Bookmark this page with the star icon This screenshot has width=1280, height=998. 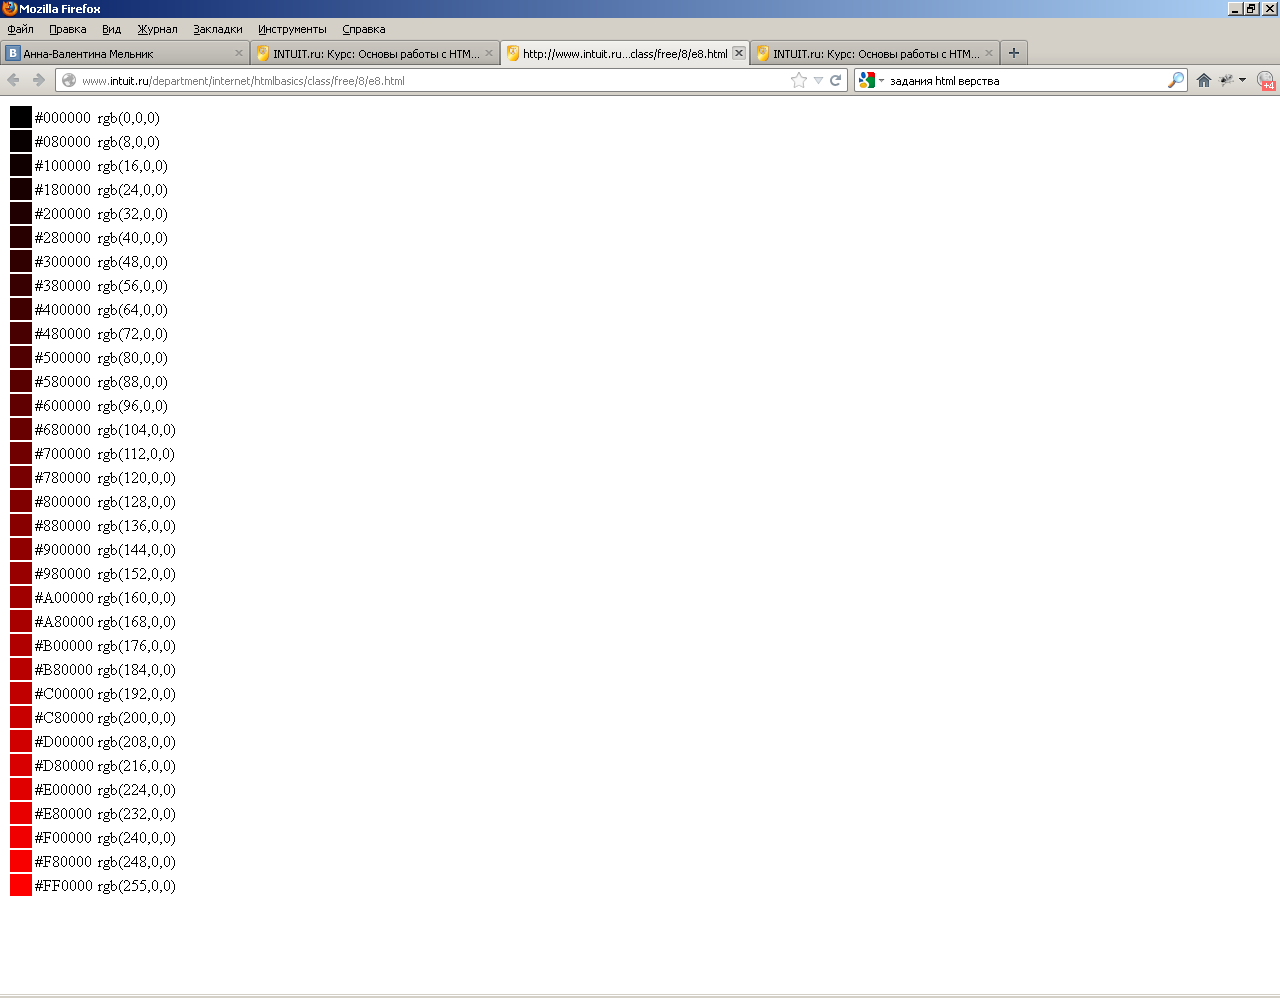coord(799,80)
